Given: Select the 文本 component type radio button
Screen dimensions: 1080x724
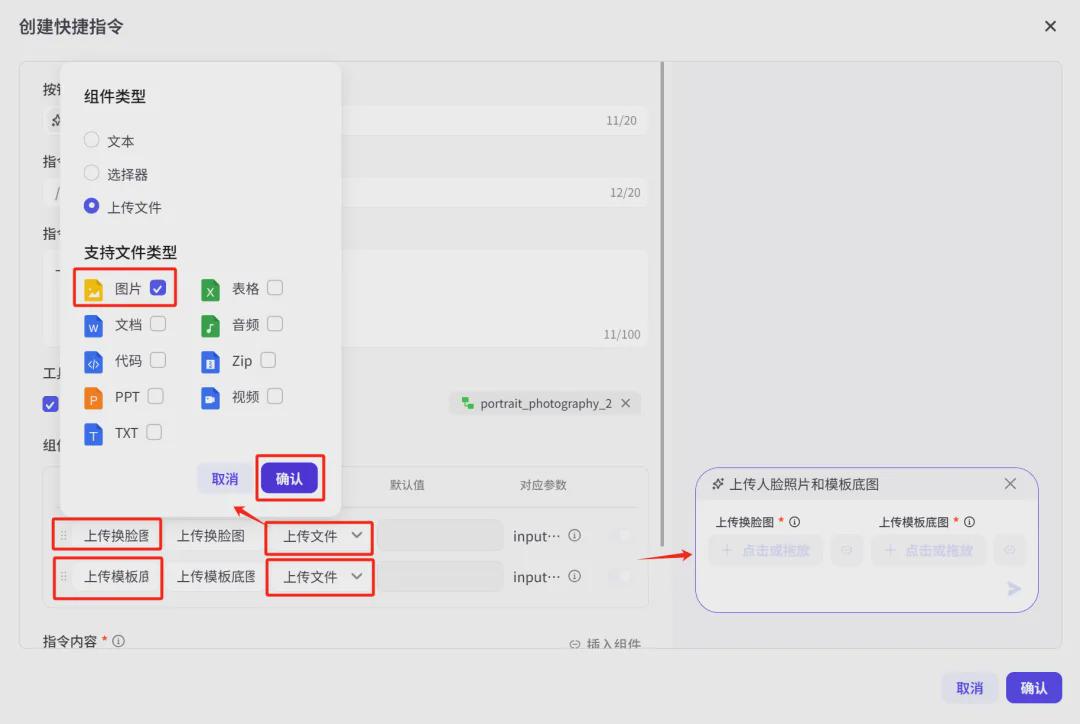Looking at the screenshot, I should pyautogui.click(x=91, y=140).
